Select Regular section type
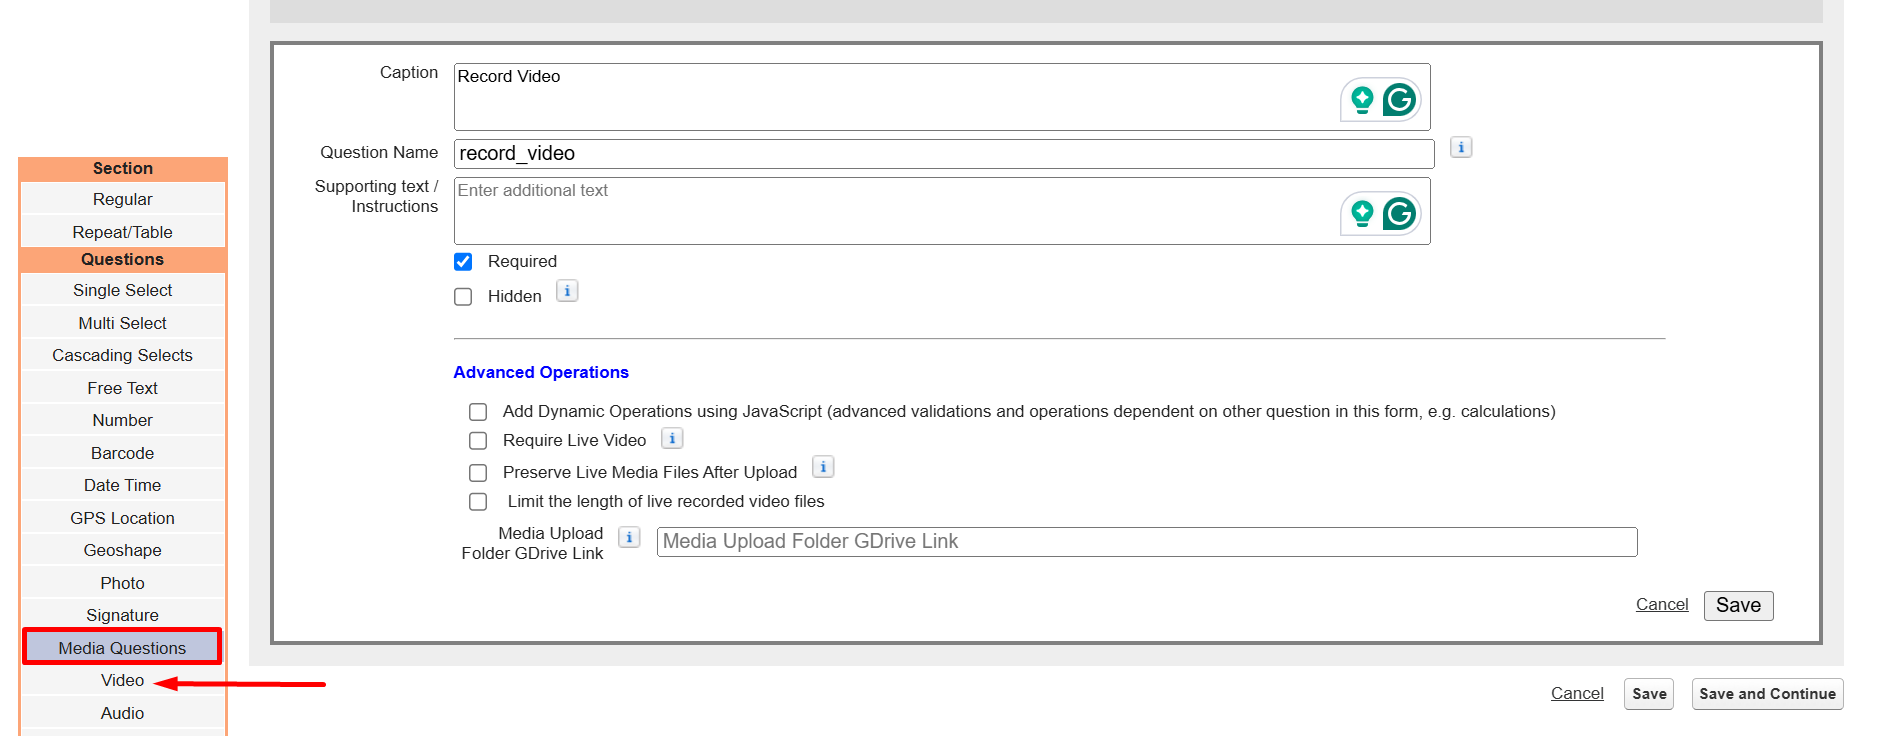The height and width of the screenshot is (736, 1878). tap(123, 199)
